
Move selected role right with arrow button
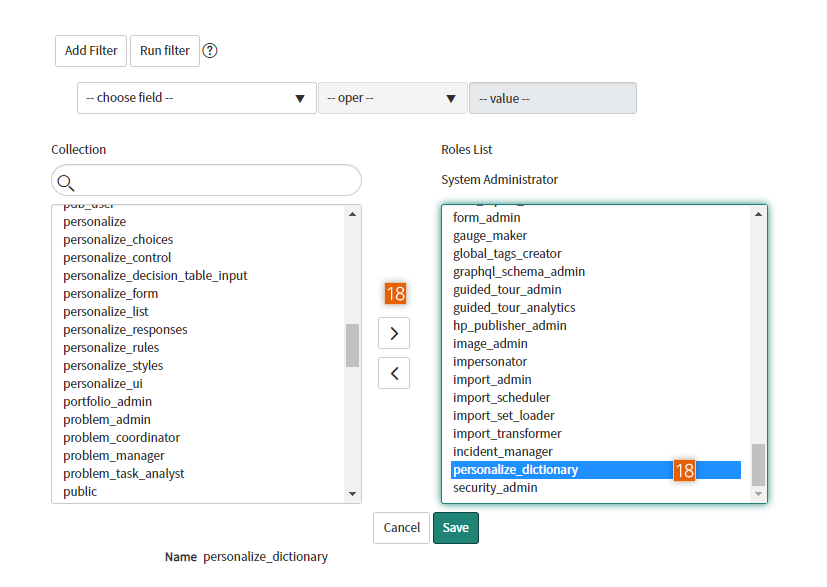point(394,333)
